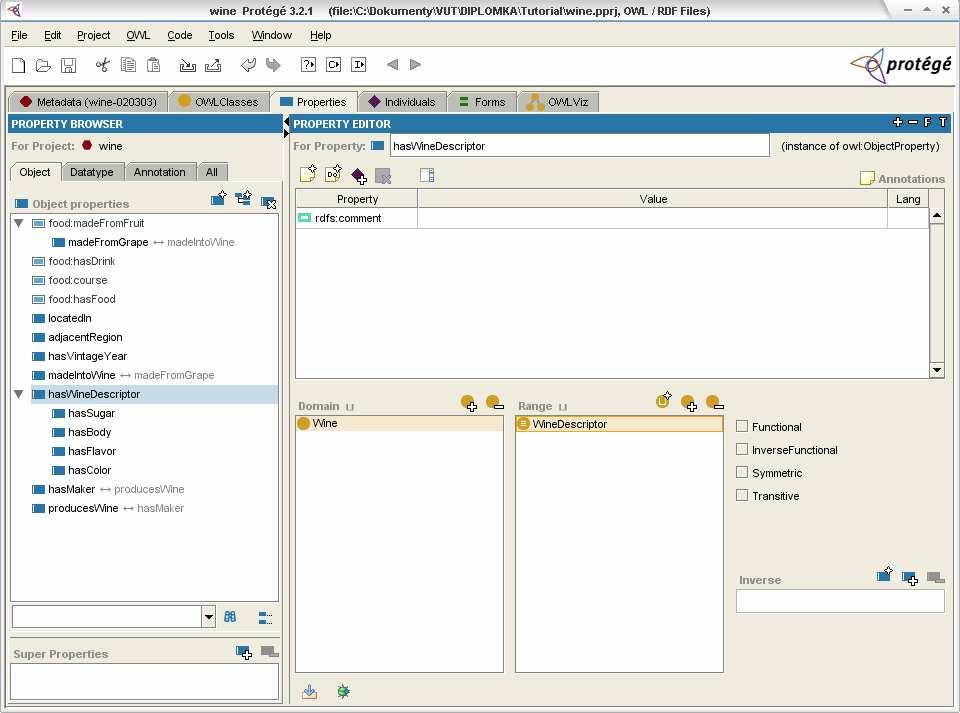
Task: Click annotations table scrollbar down arrow
Action: tap(937, 370)
